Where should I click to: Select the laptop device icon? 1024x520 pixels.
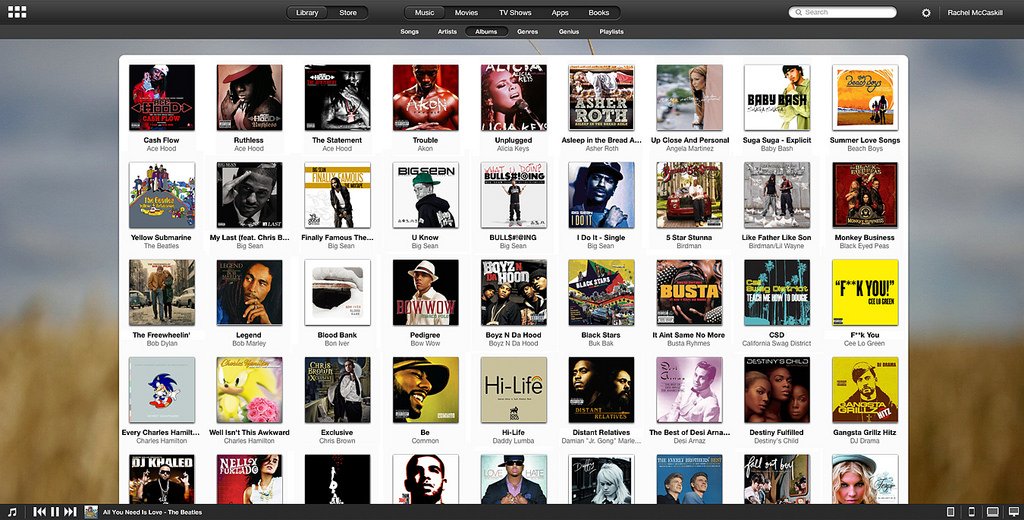[992, 512]
